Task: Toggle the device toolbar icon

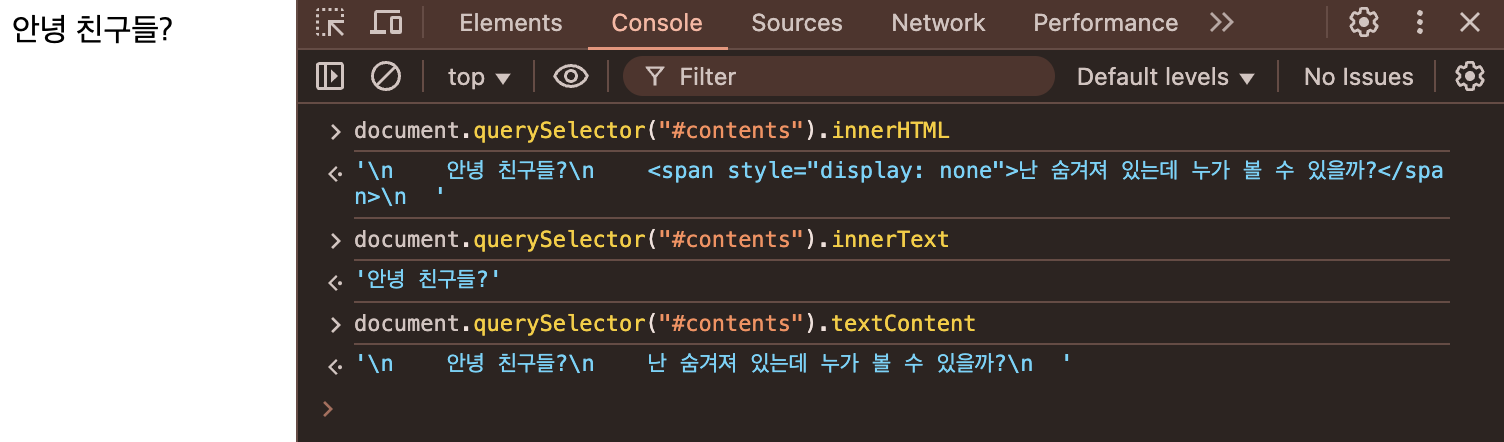Action: tap(386, 23)
